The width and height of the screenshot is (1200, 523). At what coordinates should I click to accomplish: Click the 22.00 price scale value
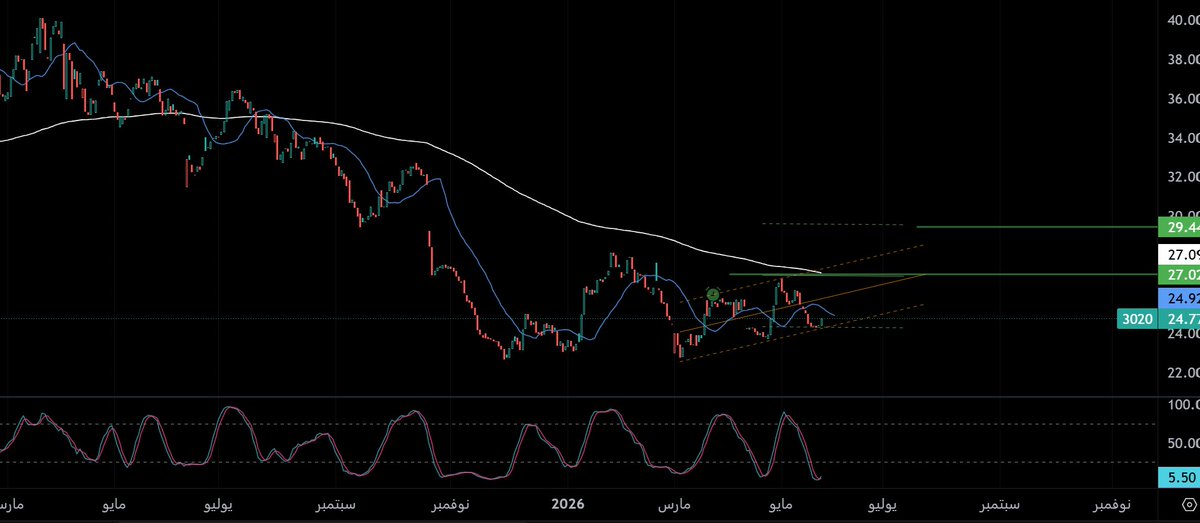[1181, 373]
